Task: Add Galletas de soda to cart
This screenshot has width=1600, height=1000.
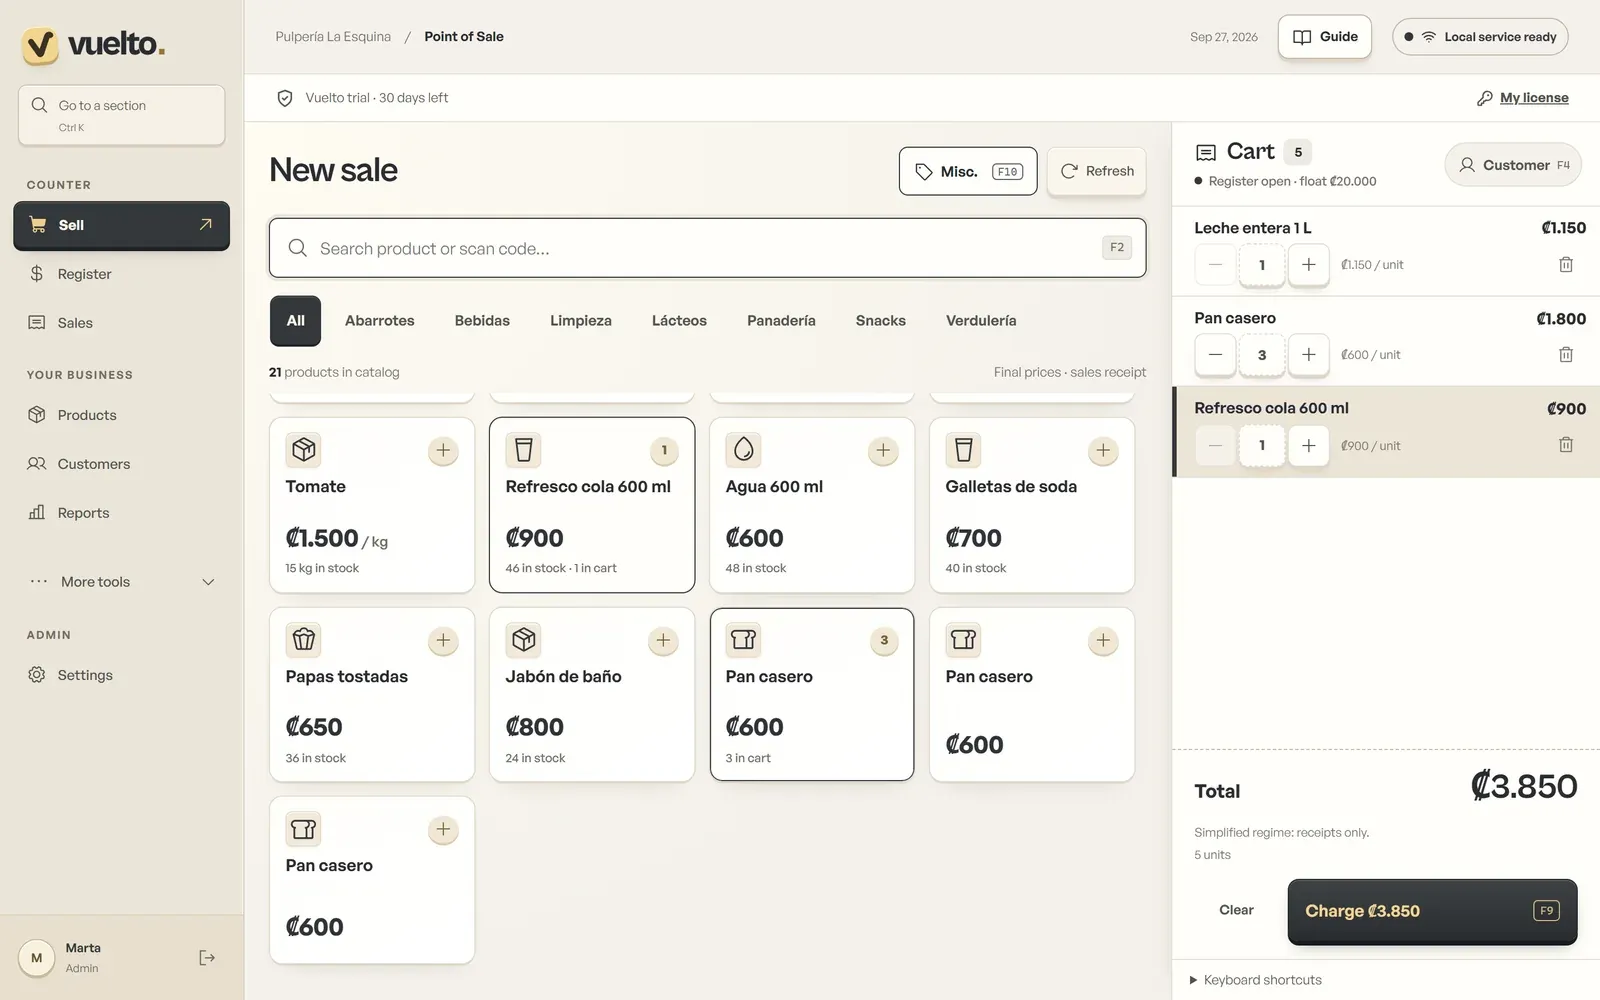Action: click(1103, 451)
